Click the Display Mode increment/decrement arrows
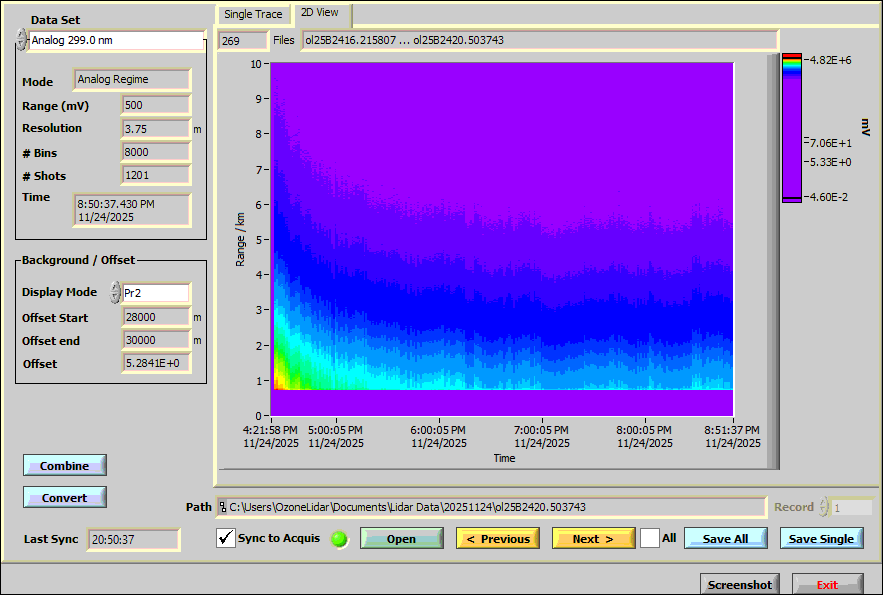This screenshot has height=595, width=883. coord(115,293)
